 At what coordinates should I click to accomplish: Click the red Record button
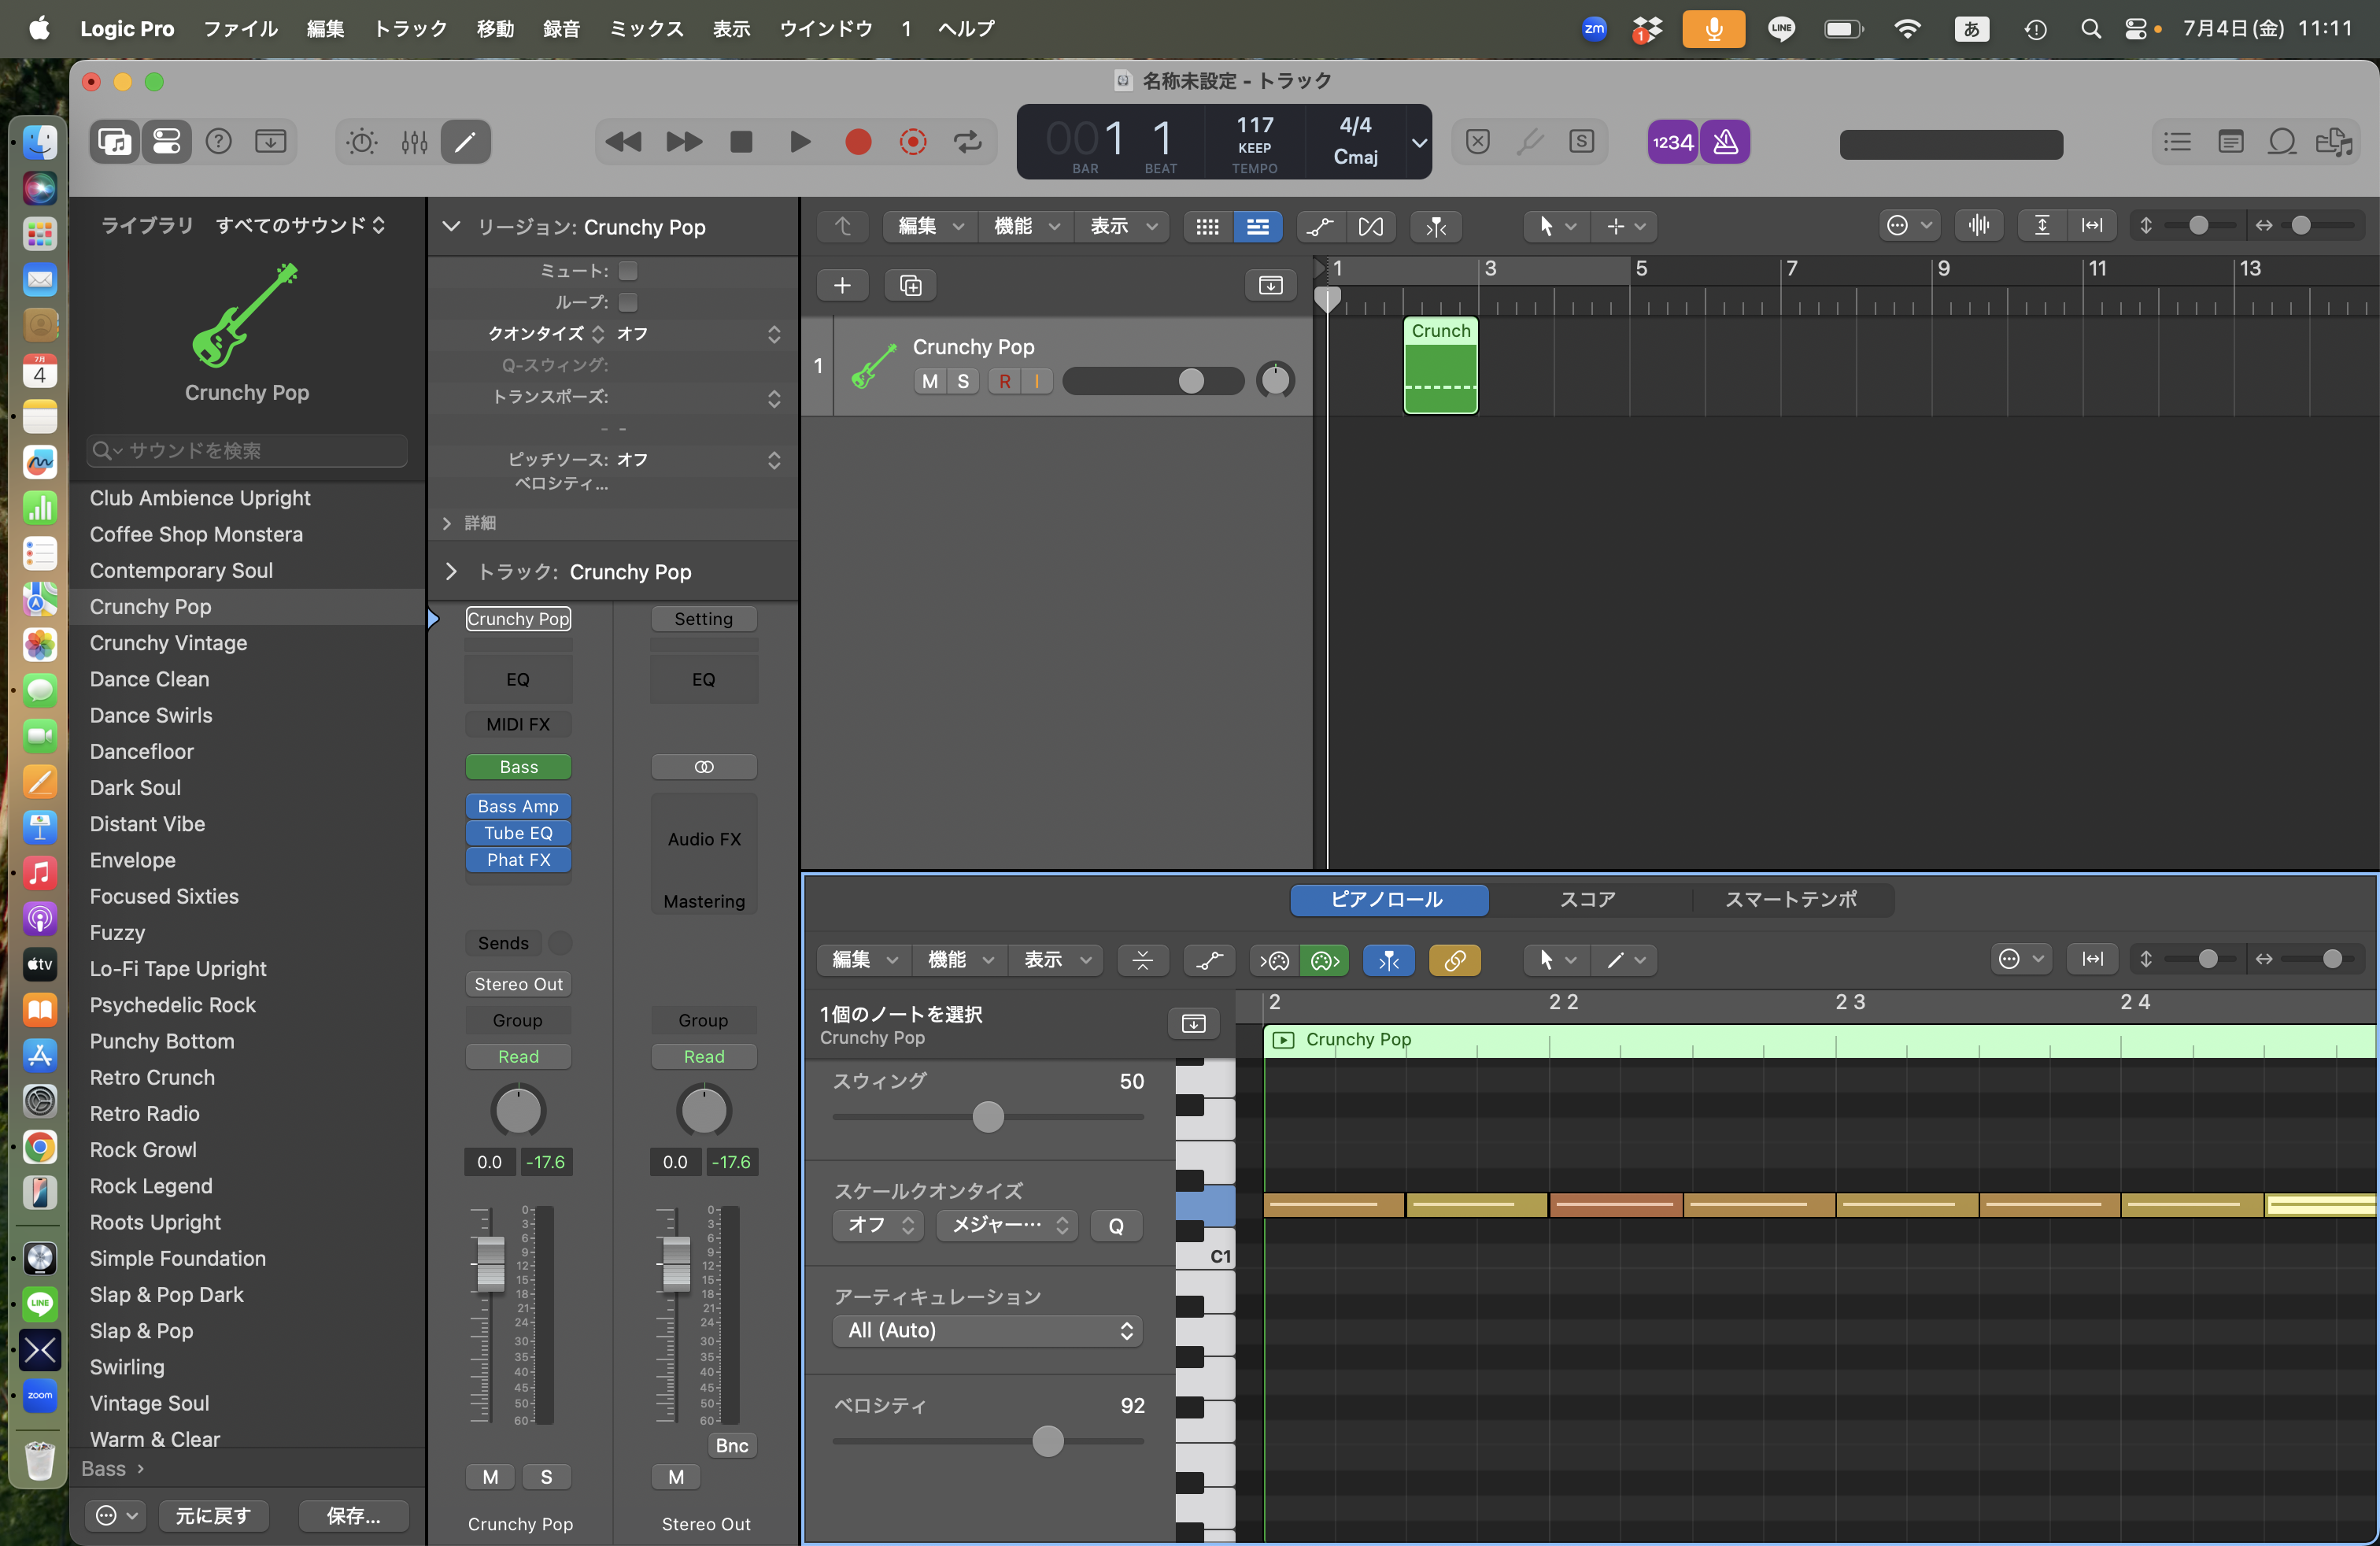(x=857, y=142)
